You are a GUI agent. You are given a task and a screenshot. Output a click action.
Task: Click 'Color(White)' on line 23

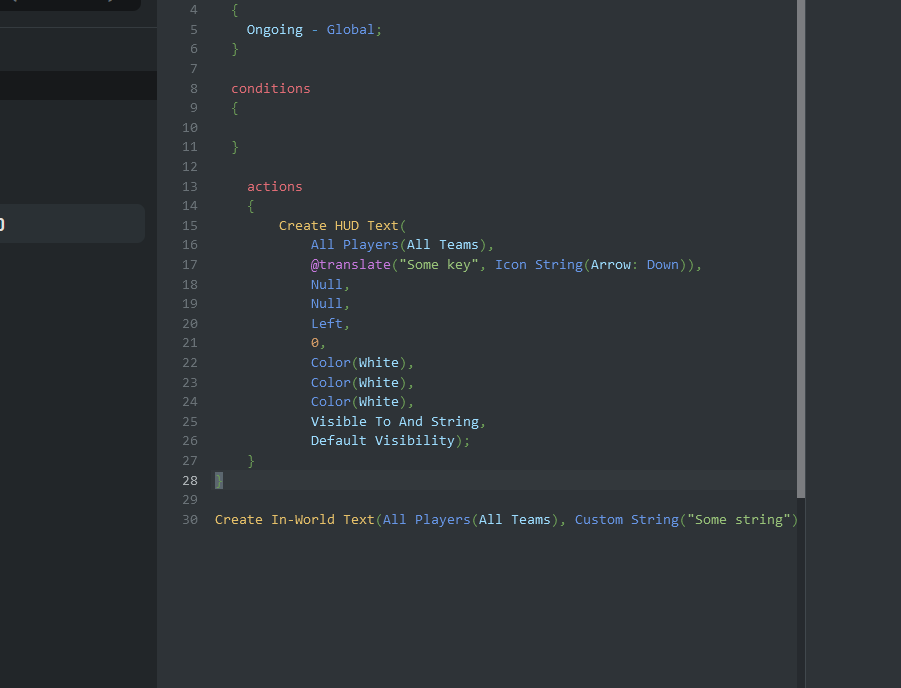point(359,383)
